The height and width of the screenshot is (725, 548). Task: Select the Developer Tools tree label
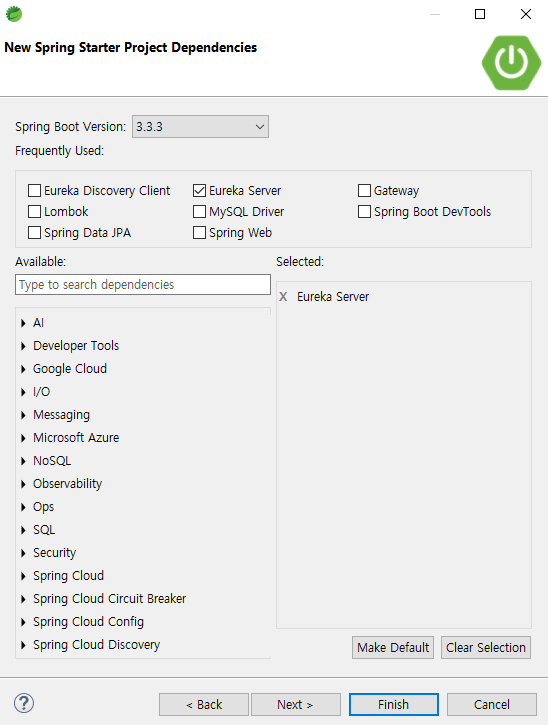tap(76, 346)
